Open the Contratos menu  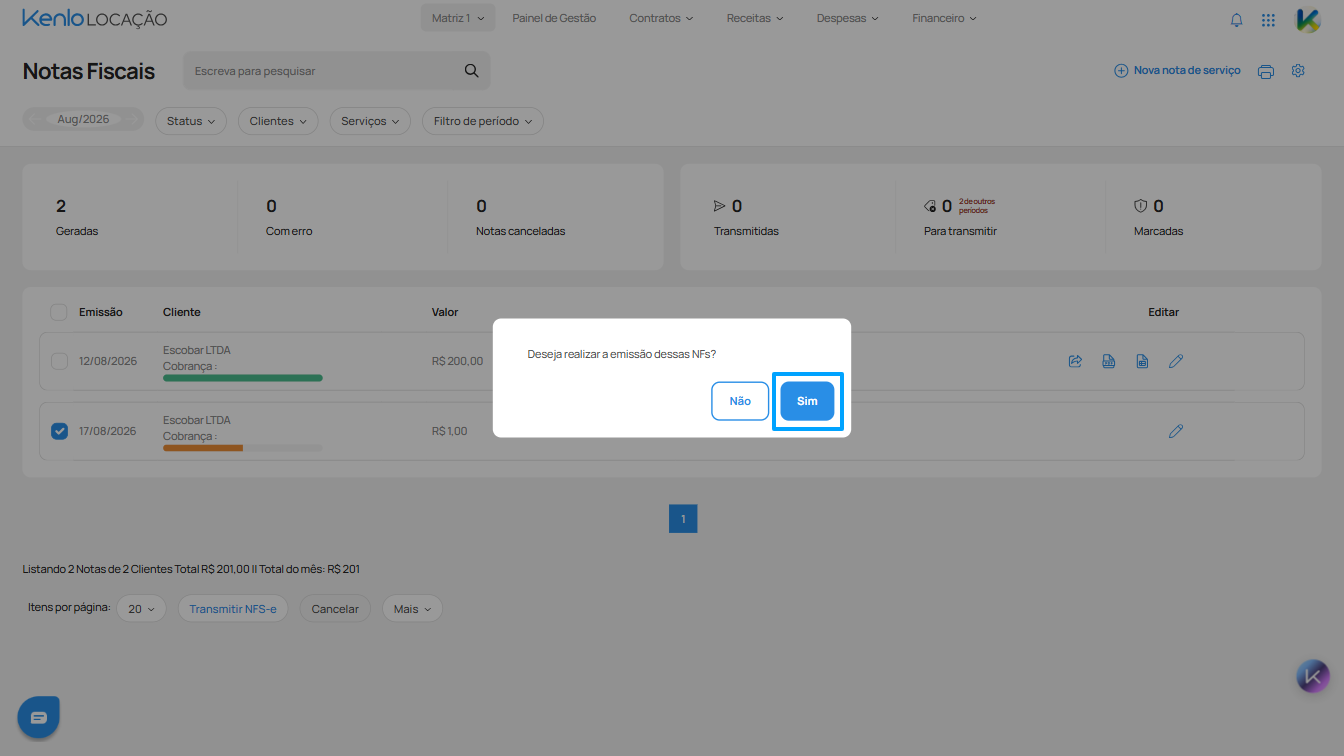(x=661, y=18)
